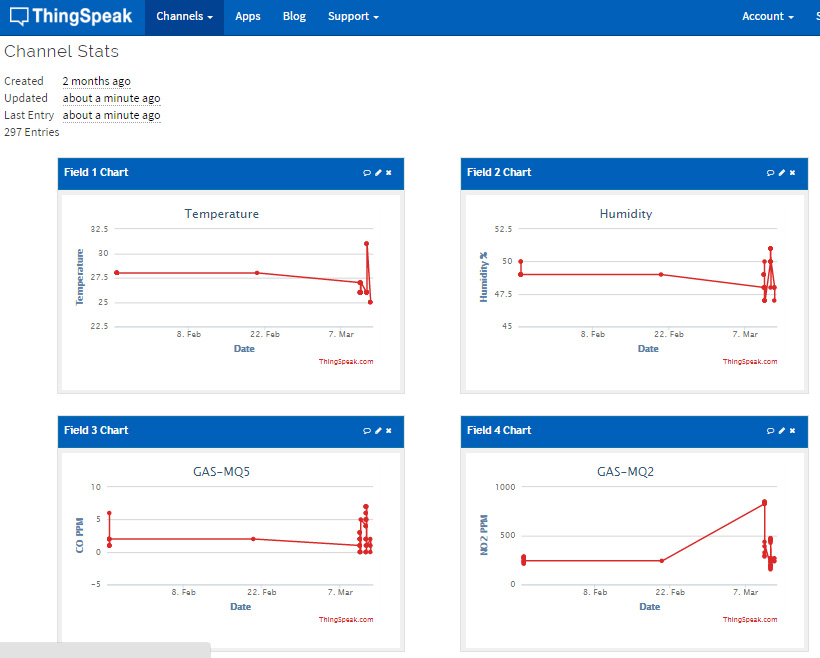820x658 pixels.
Task: Click the Field 3 Chart header title
Action: [x=96, y=430]
